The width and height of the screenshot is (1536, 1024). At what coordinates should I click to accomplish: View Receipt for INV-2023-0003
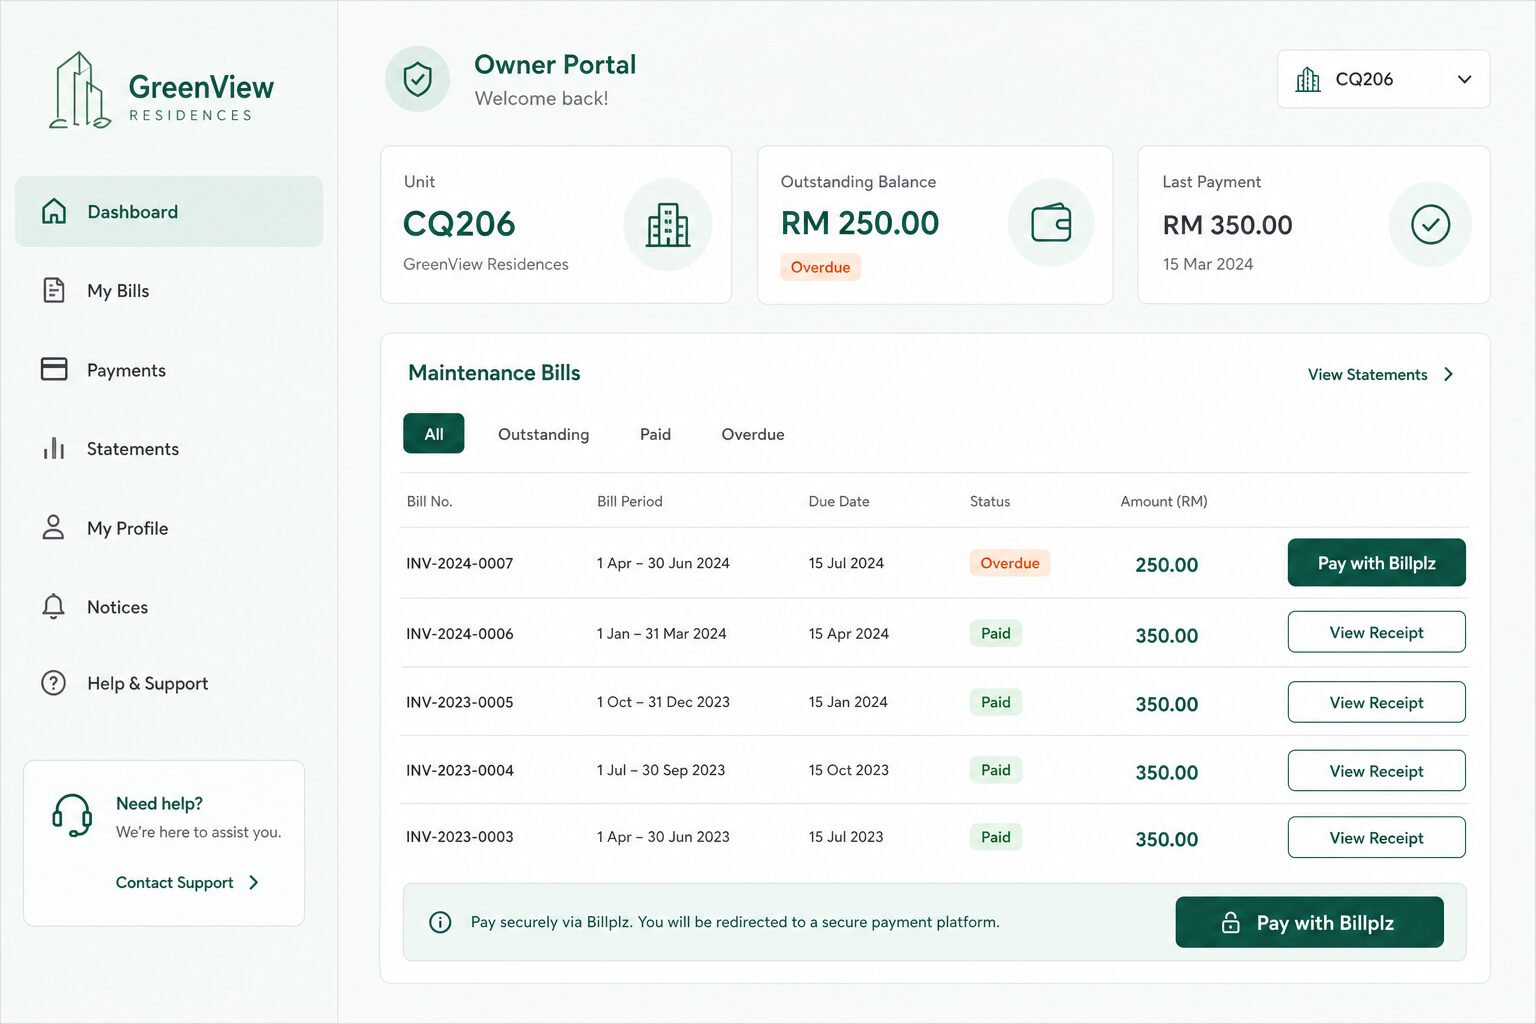(1376, 838)
